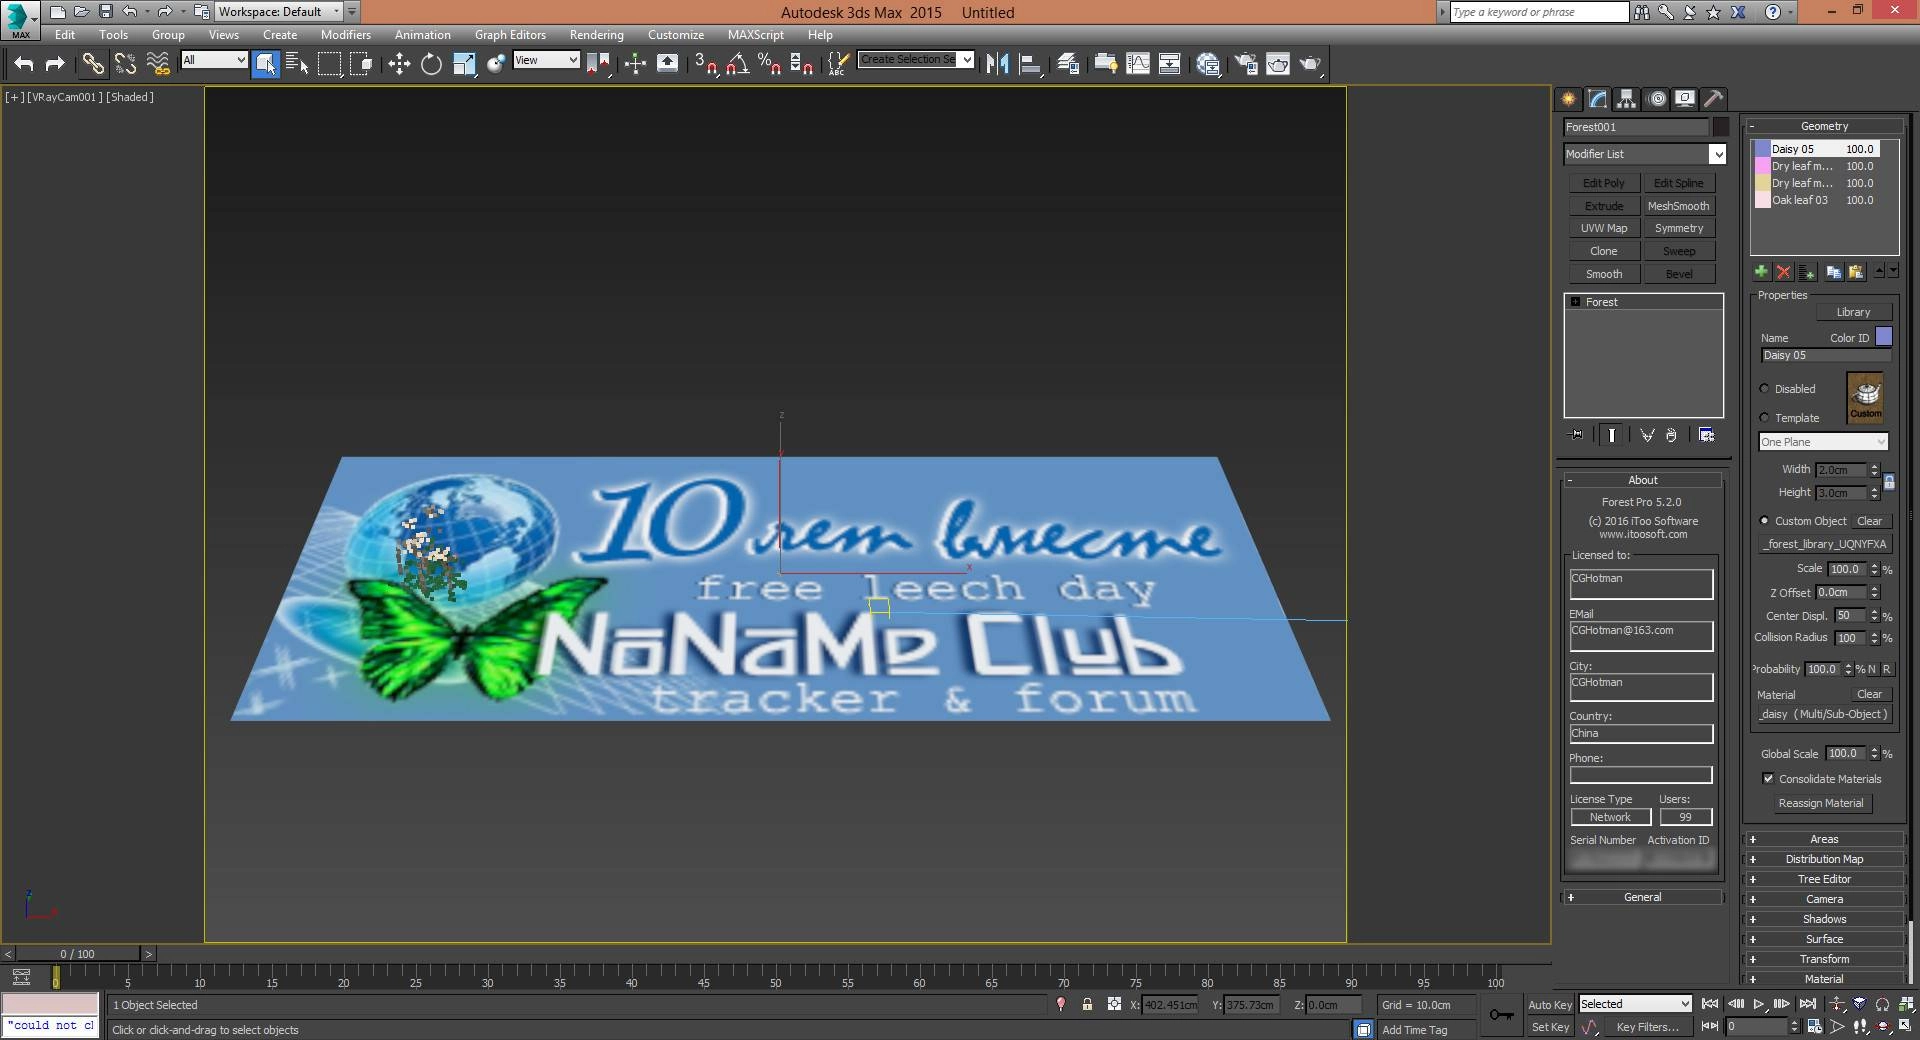This screenshot has width=1920, height=1040.
Task: Open the selection filter All dropdown
Action: coord(214,60)
